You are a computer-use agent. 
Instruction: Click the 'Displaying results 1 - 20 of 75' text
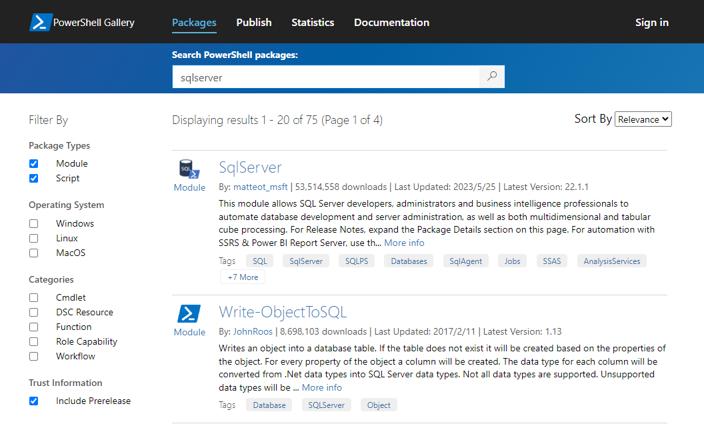(x=245, y=120)
